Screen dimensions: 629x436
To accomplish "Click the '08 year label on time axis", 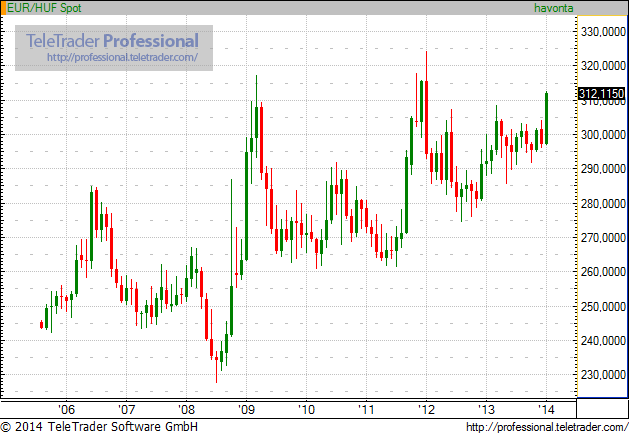I will click(186, 410).
